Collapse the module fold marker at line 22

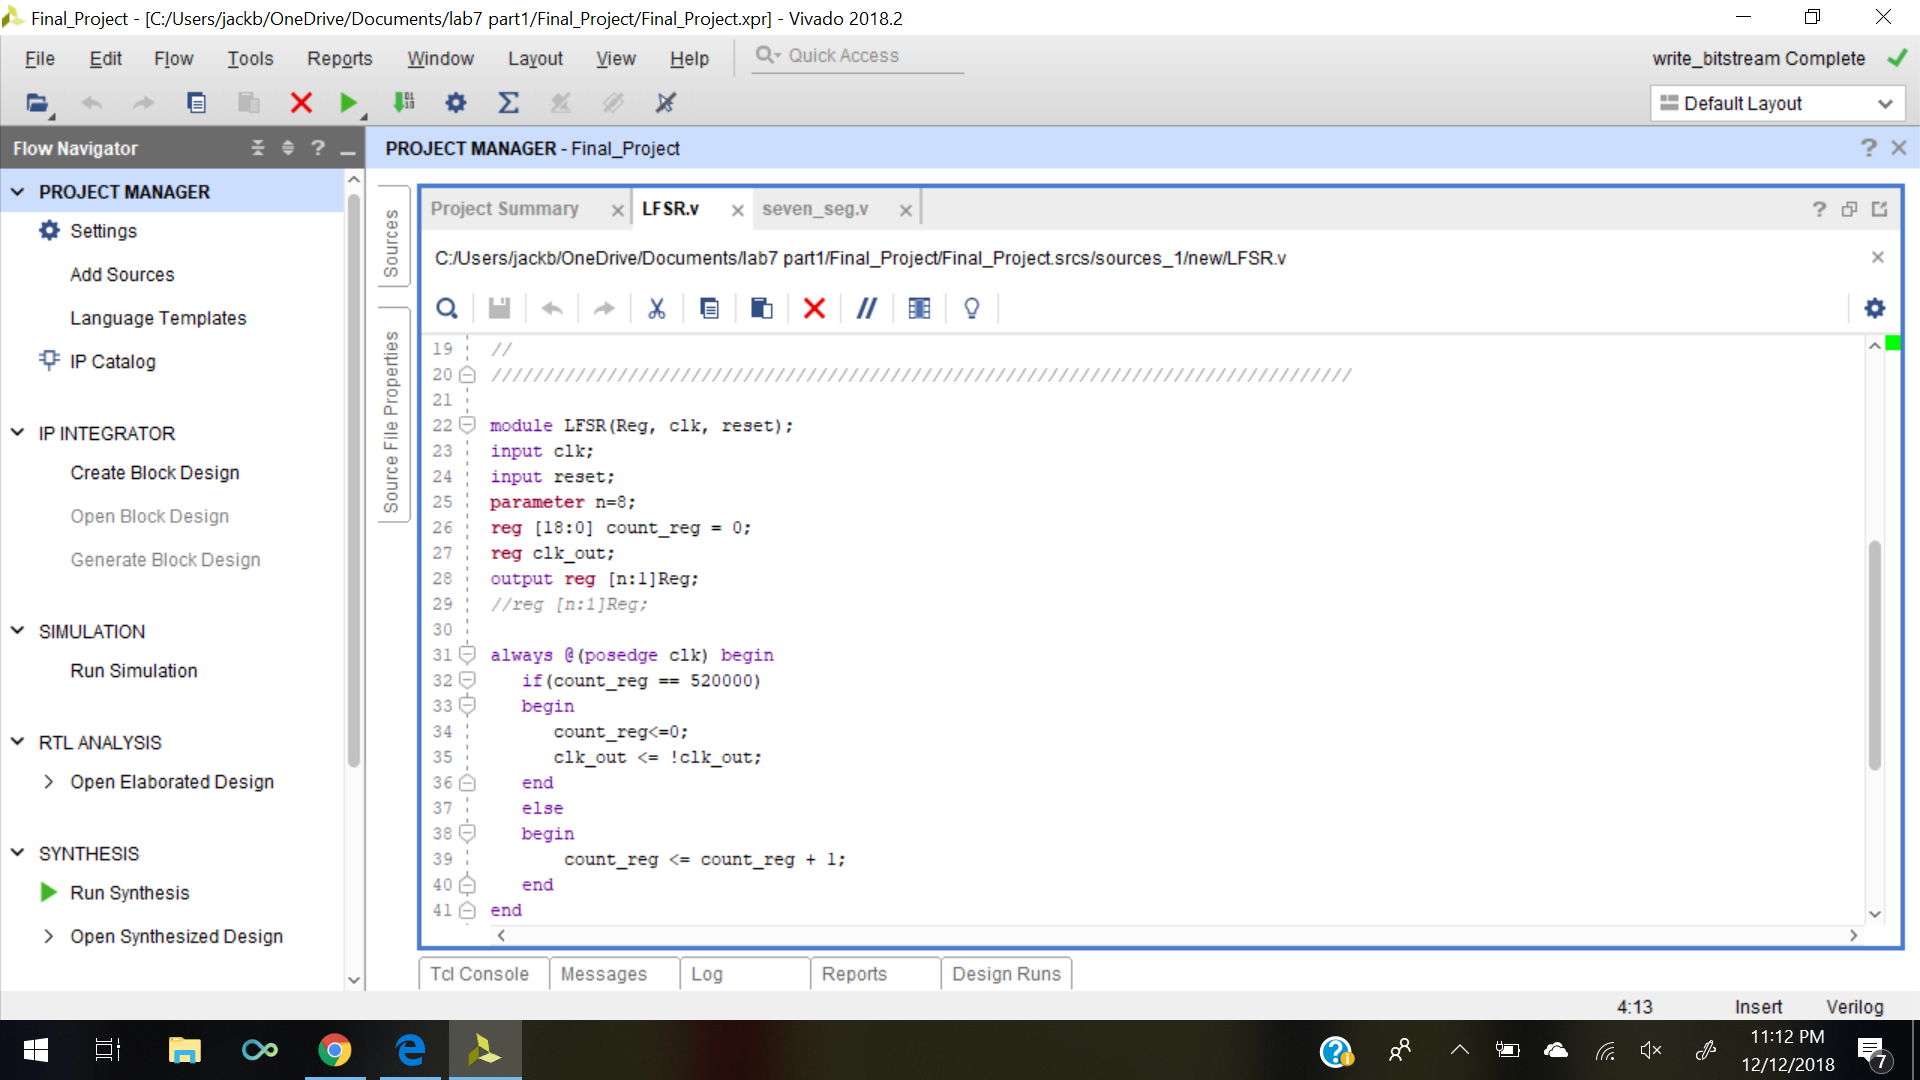click(x=467, y=425)
